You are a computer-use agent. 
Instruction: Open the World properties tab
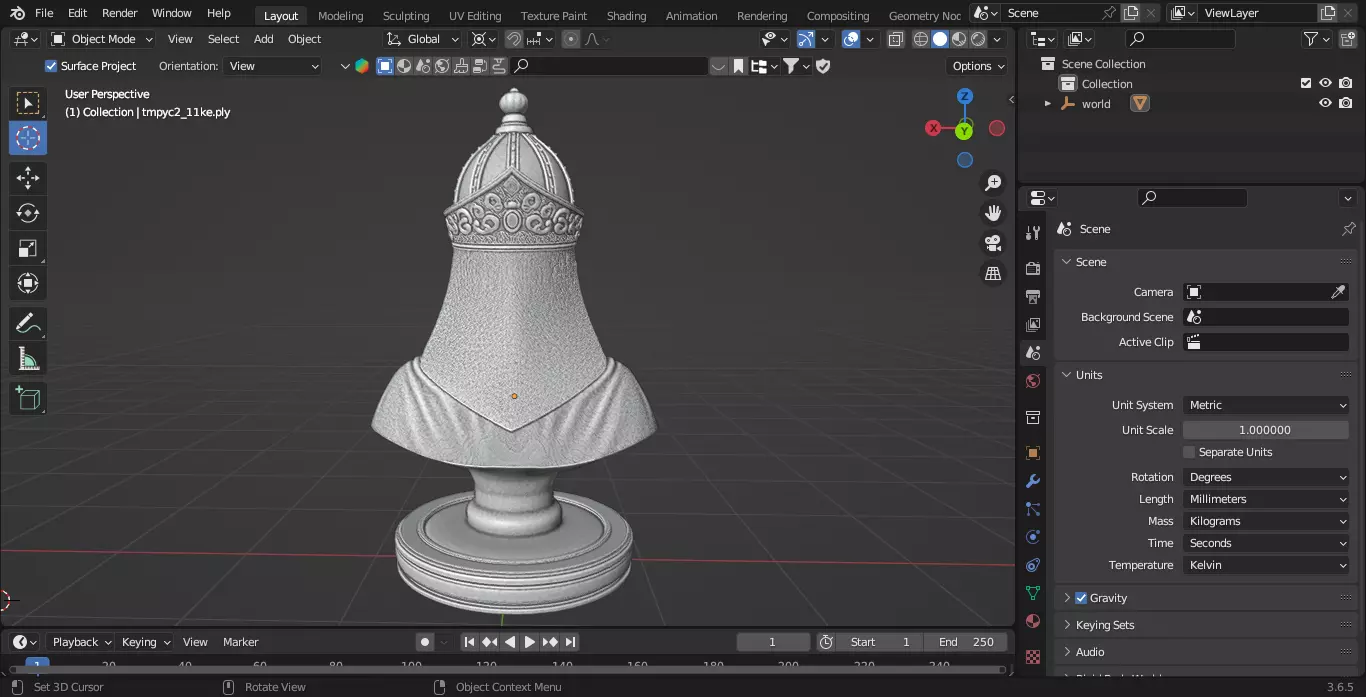point(1033,381)
